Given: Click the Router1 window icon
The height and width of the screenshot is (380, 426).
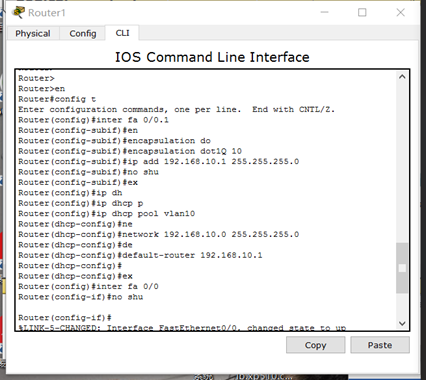Looking at the screenshot, I should click(18, 12).
